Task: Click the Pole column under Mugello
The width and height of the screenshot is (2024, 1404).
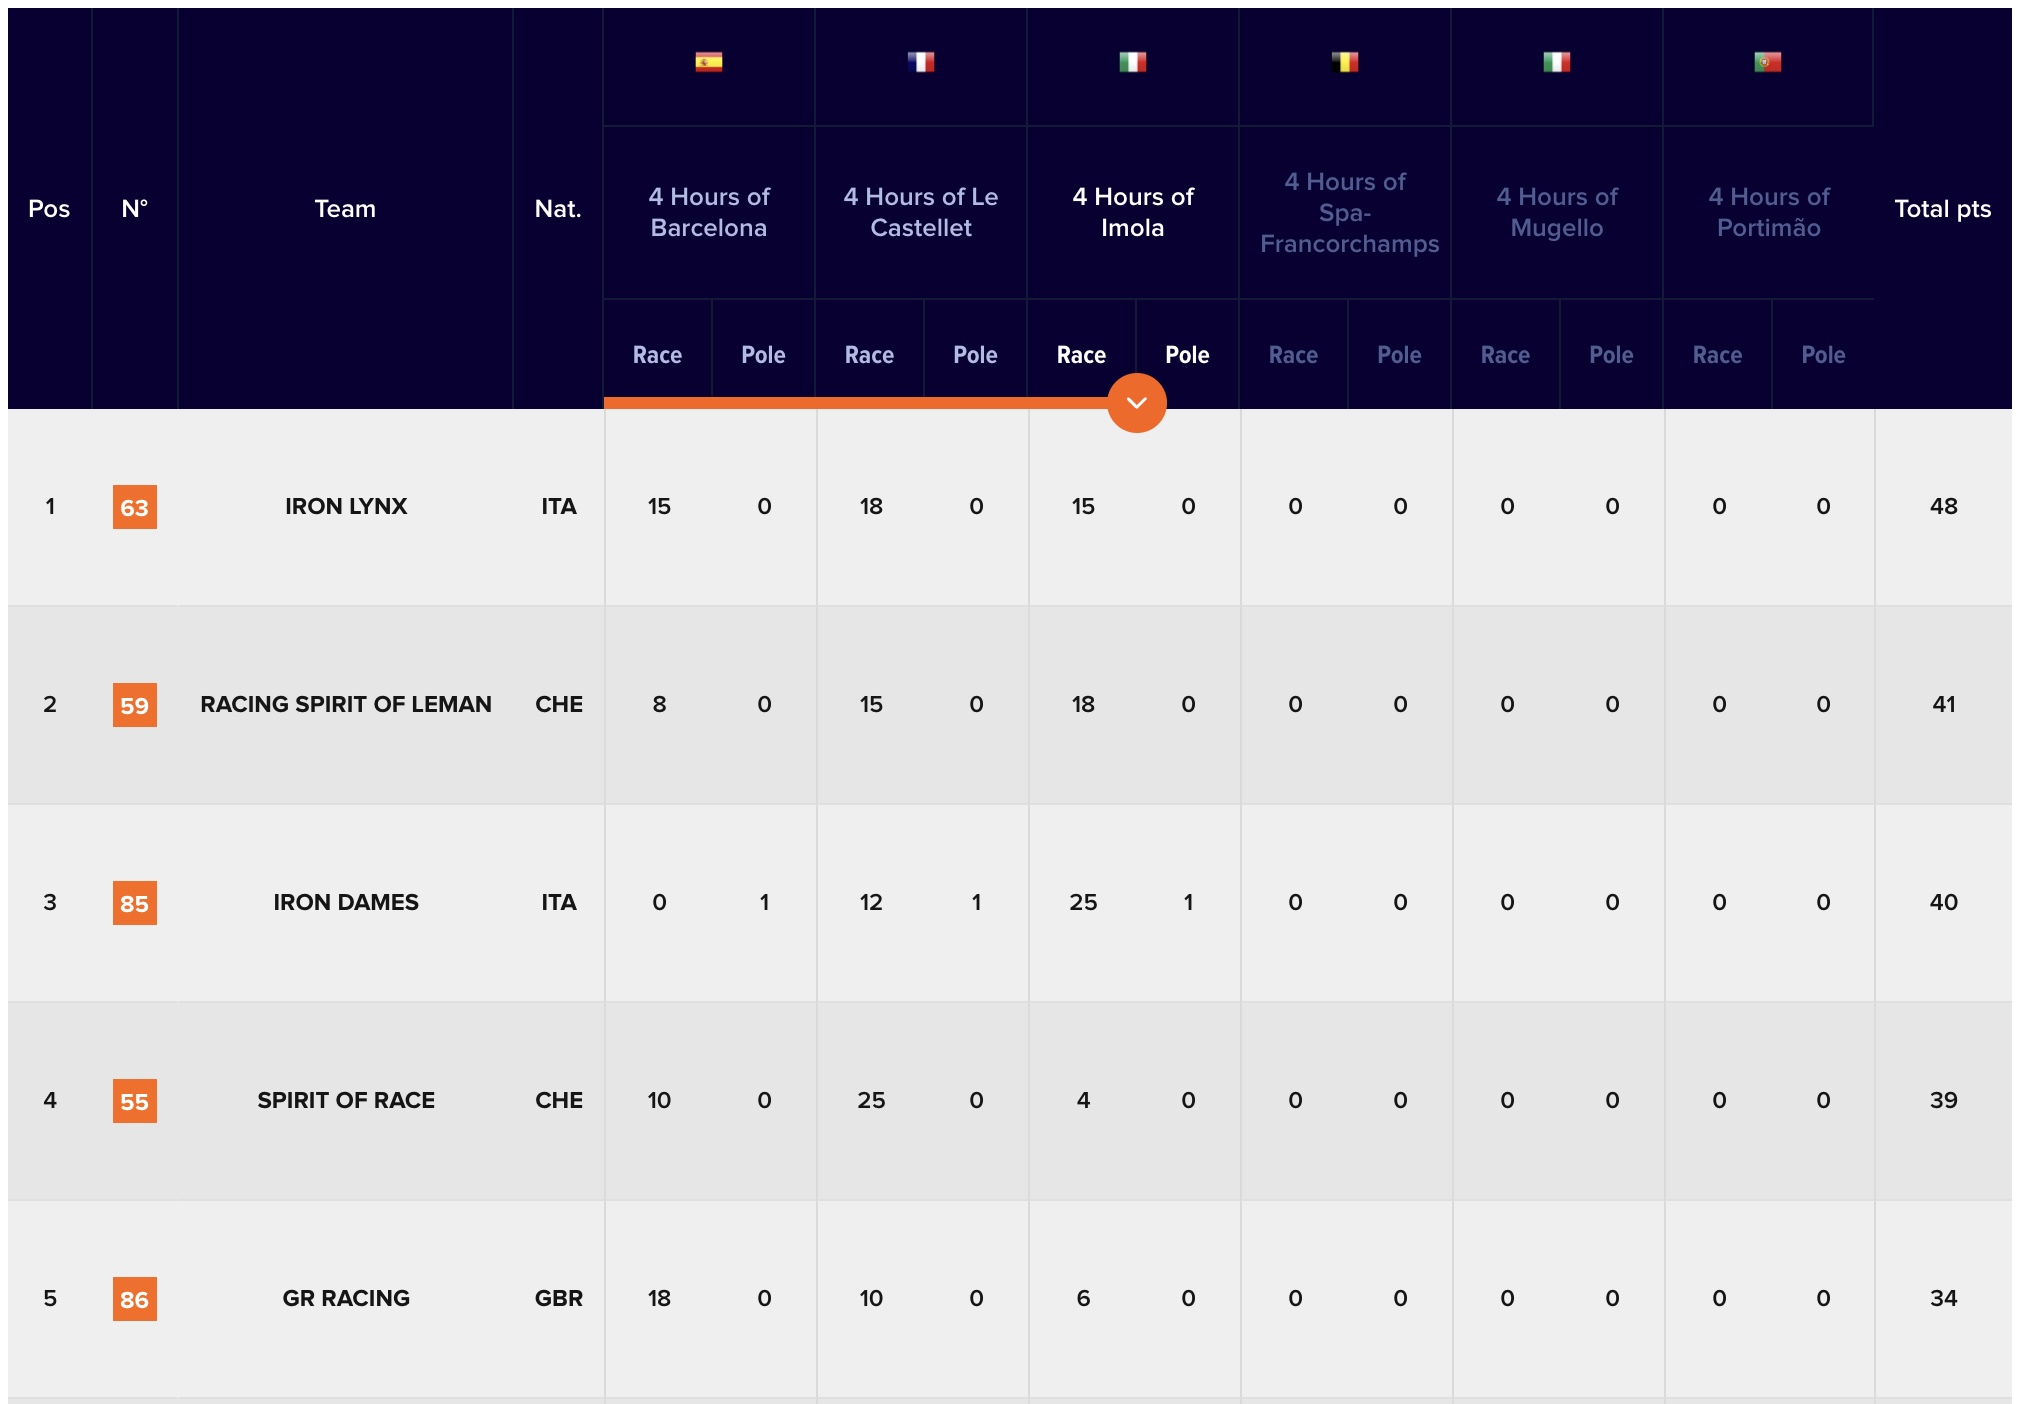Action: pos(1611,355)
